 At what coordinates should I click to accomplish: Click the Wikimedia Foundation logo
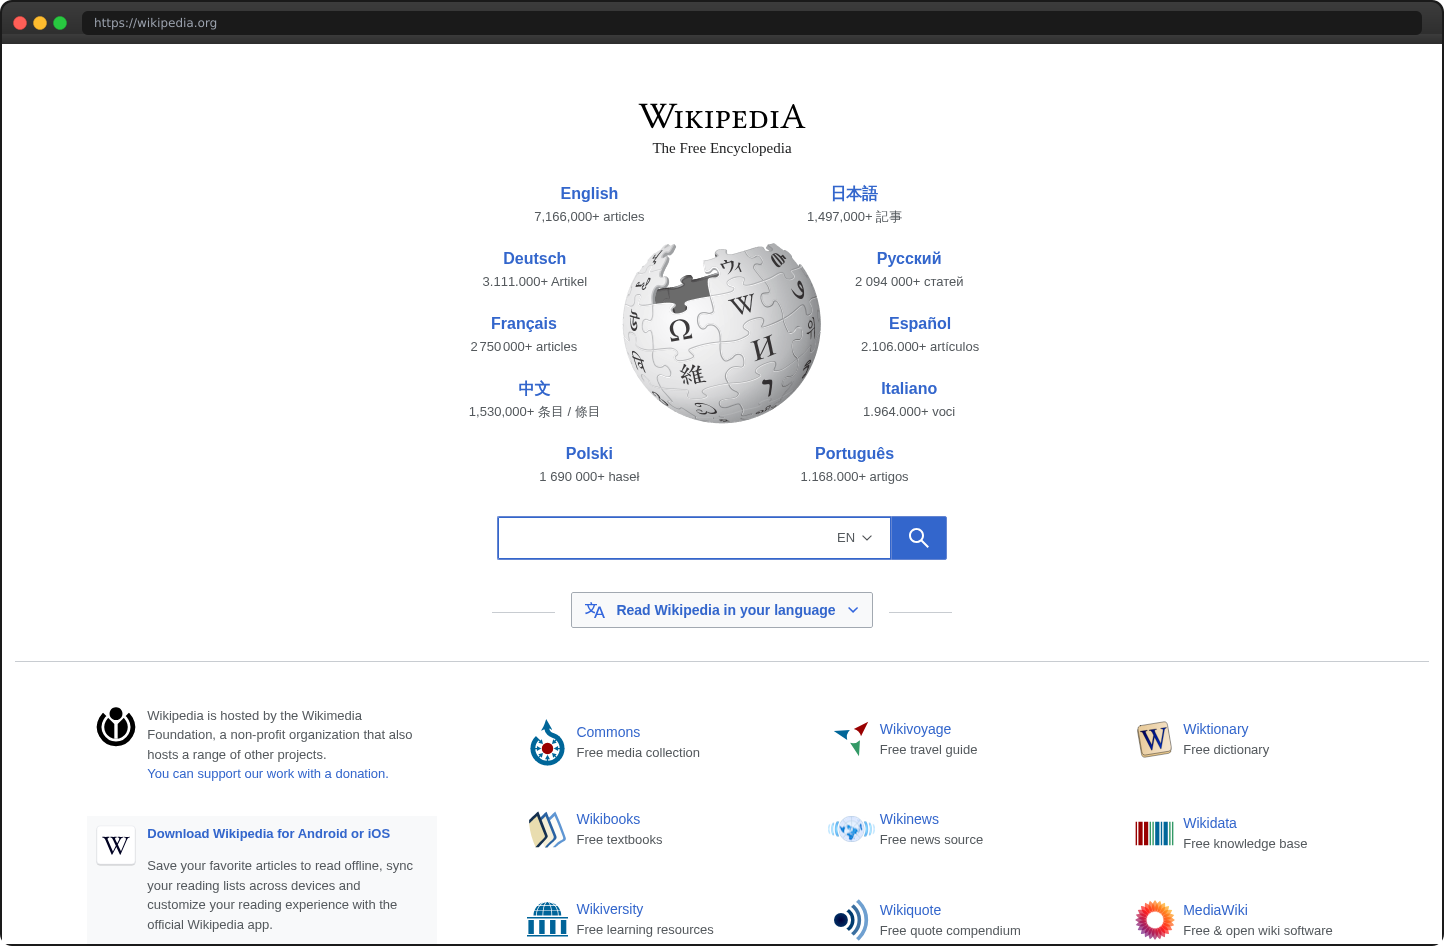click(115, 727)
